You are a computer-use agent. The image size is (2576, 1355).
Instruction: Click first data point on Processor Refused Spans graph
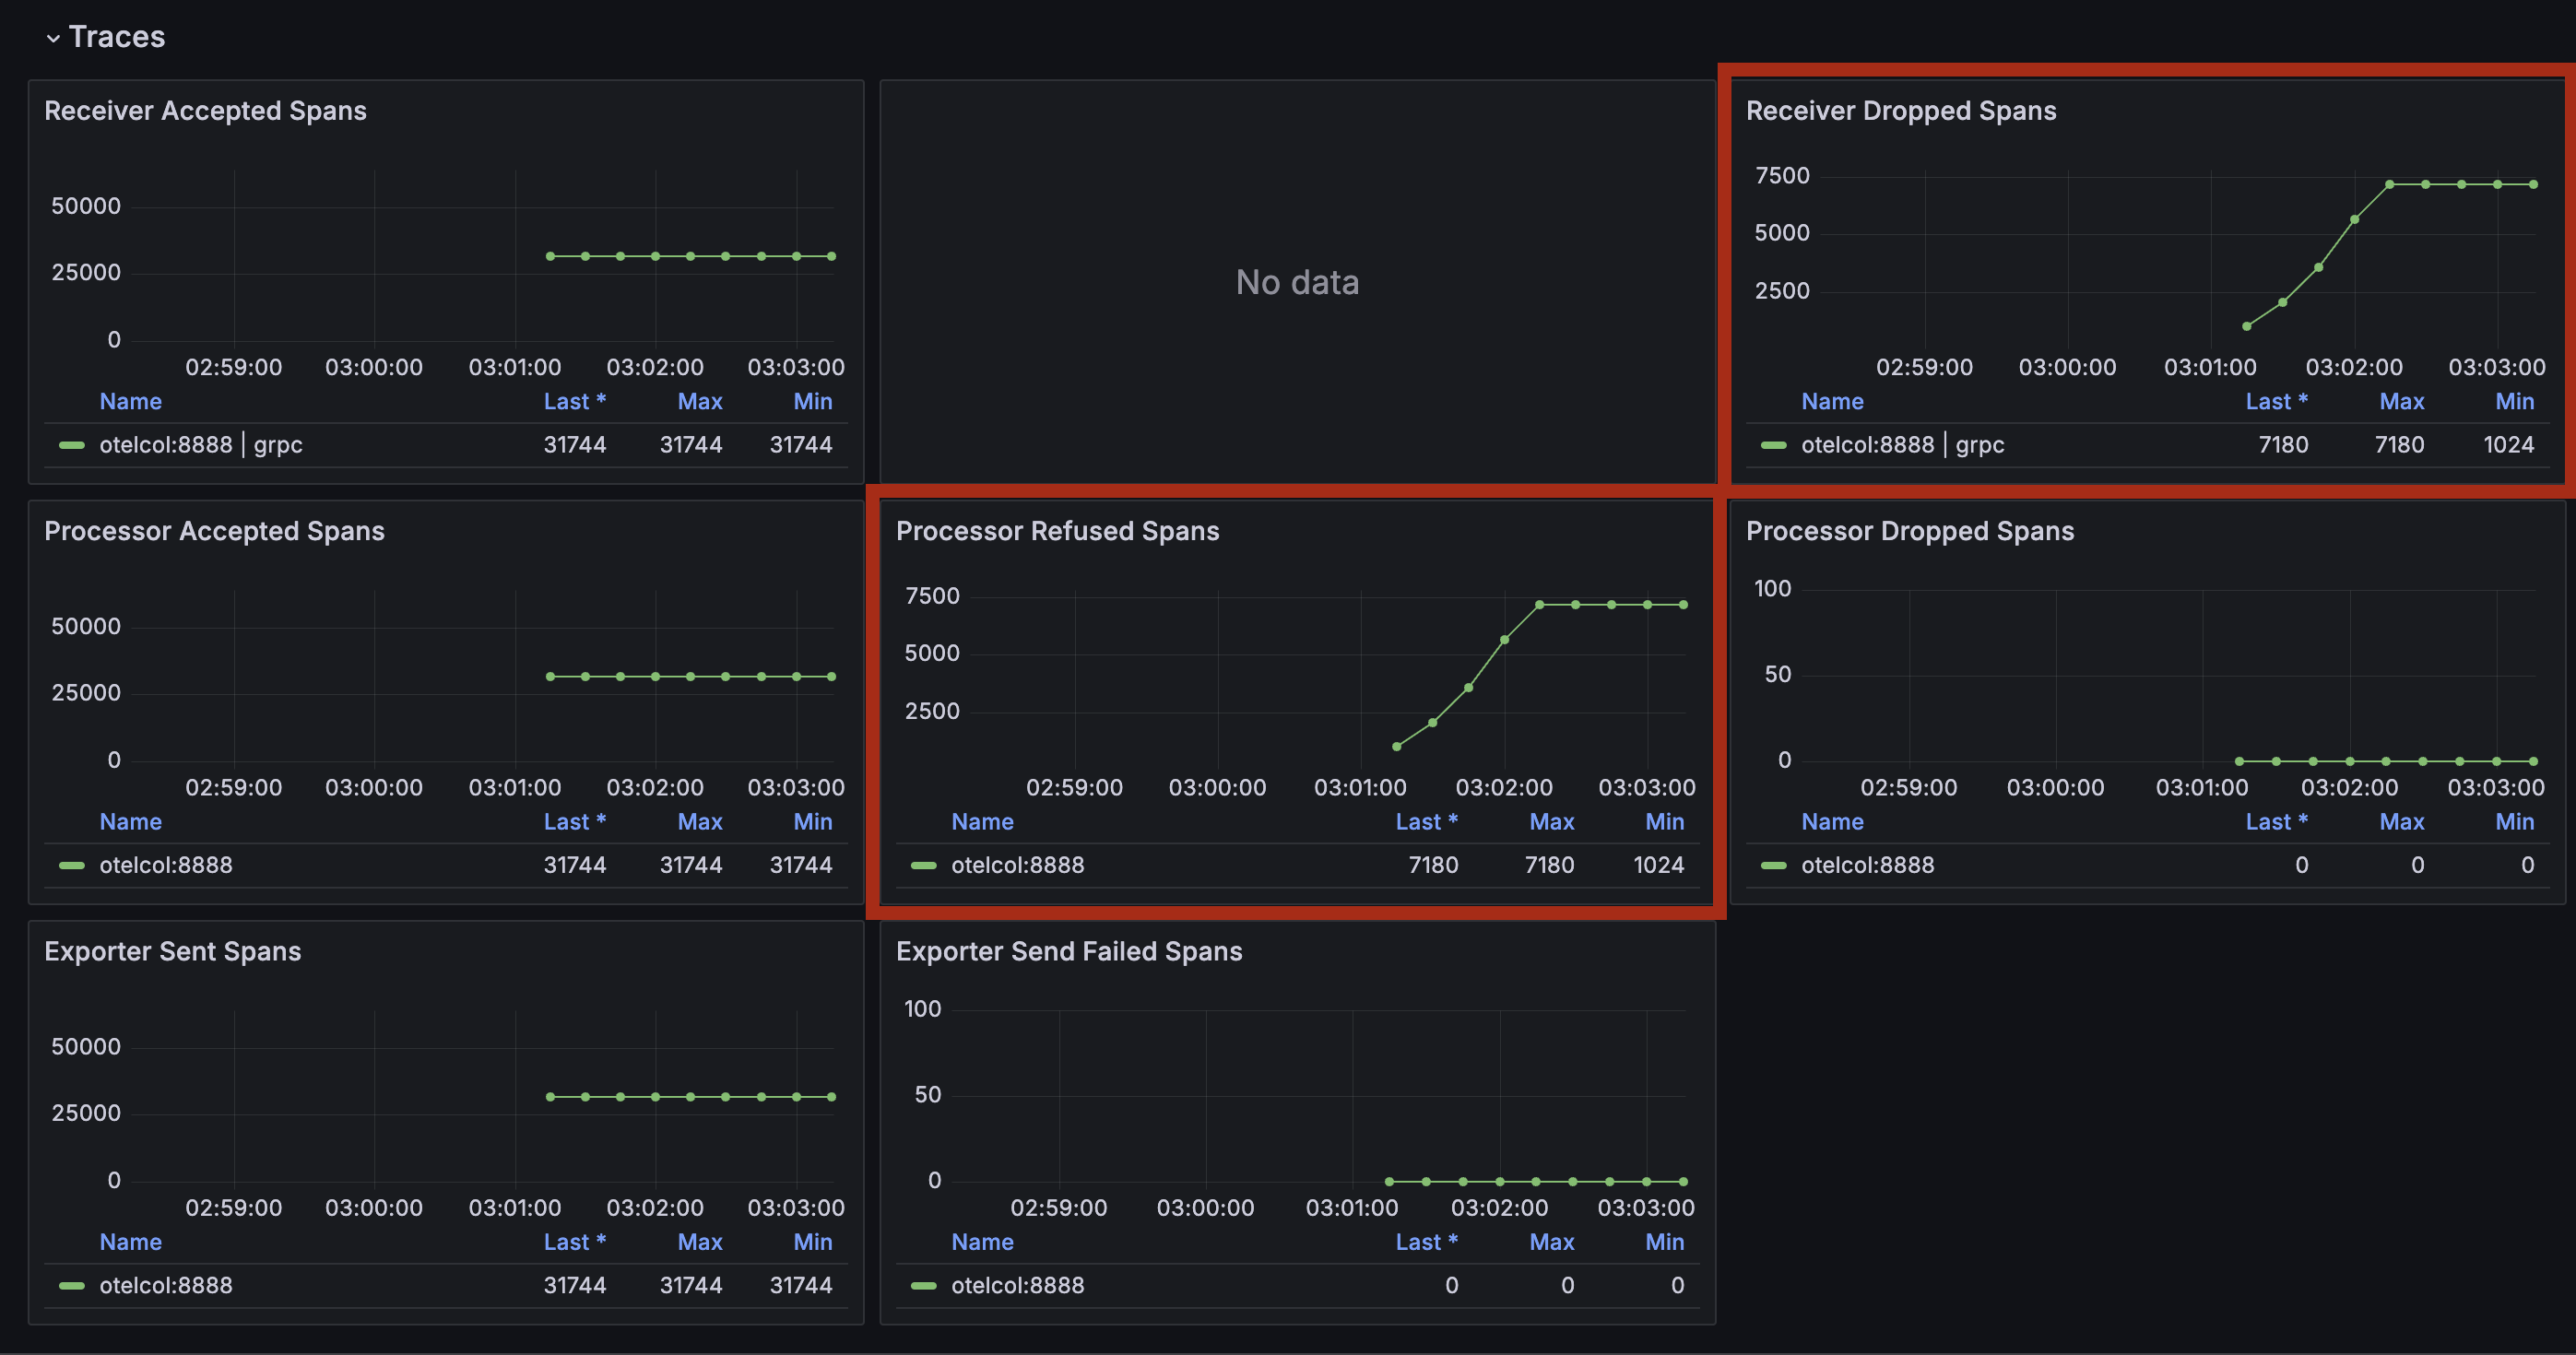[x=1397, y=746]
